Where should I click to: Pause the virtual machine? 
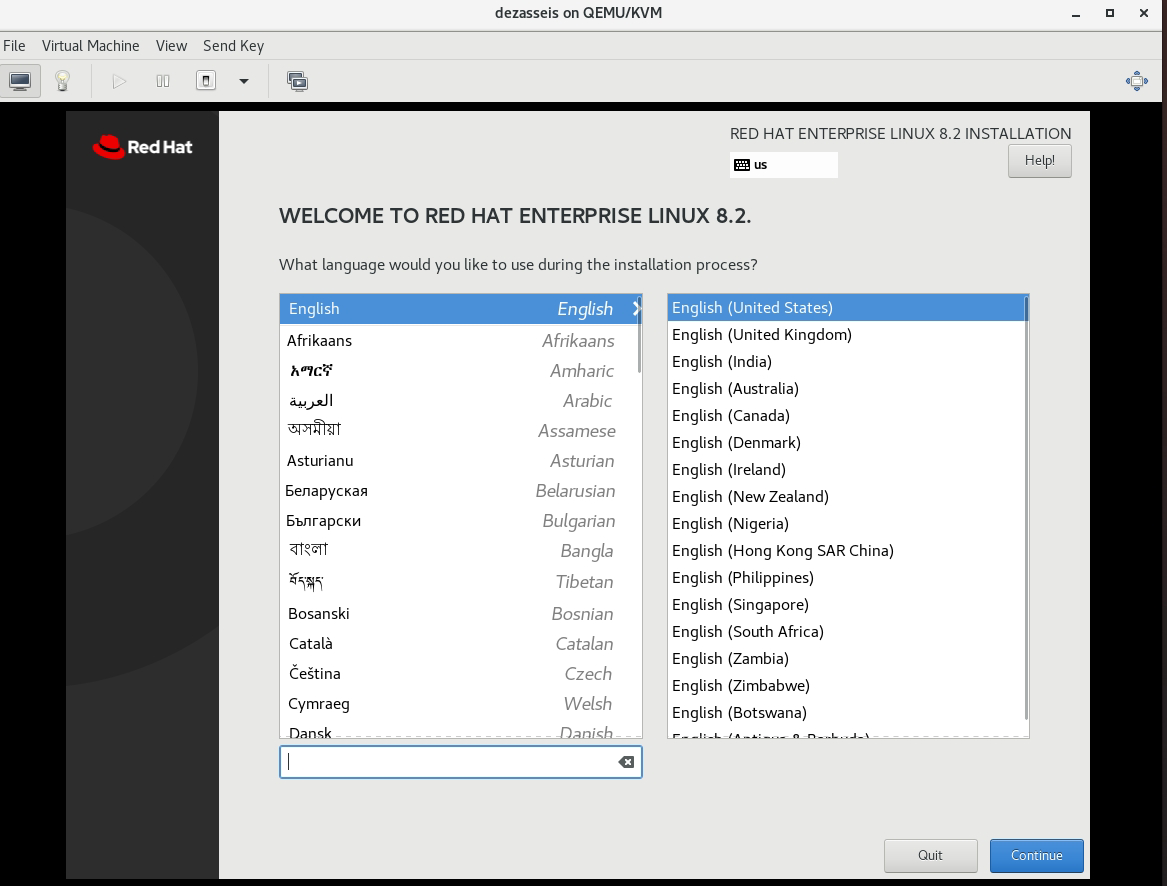coord(163,81)
